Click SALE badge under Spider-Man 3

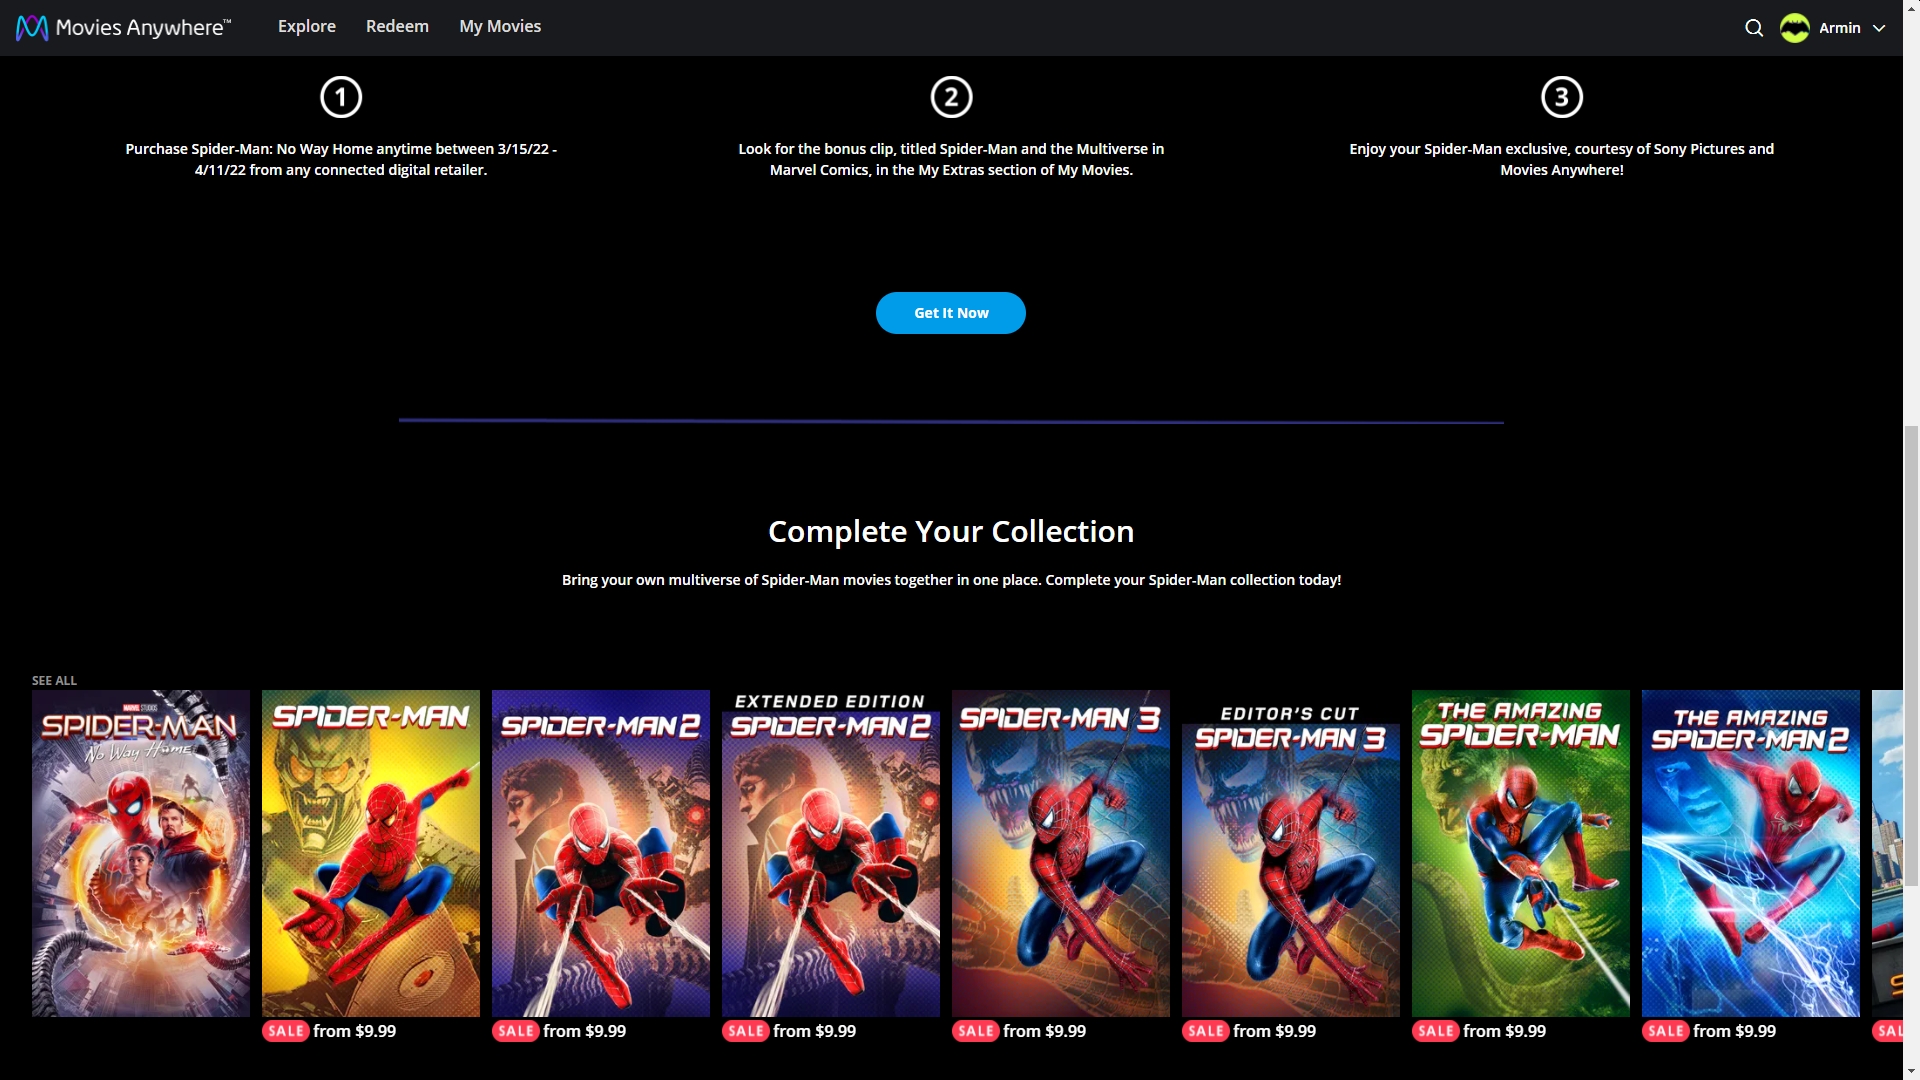975,1031
